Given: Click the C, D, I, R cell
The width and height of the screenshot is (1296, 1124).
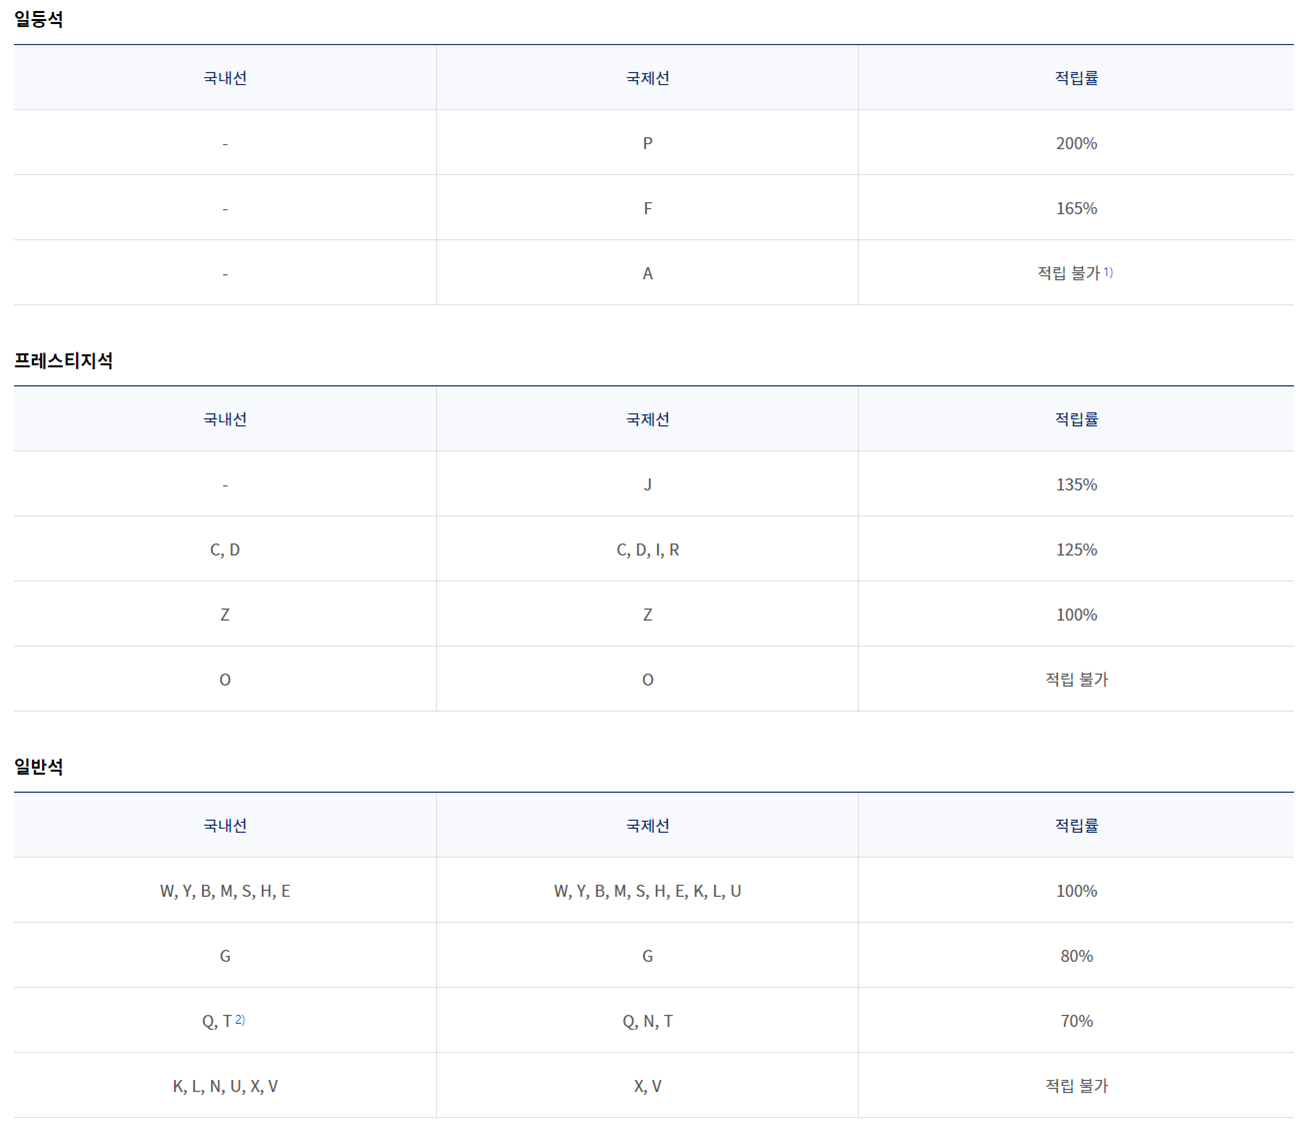Looking at the screenshot, I should (647, 549).
